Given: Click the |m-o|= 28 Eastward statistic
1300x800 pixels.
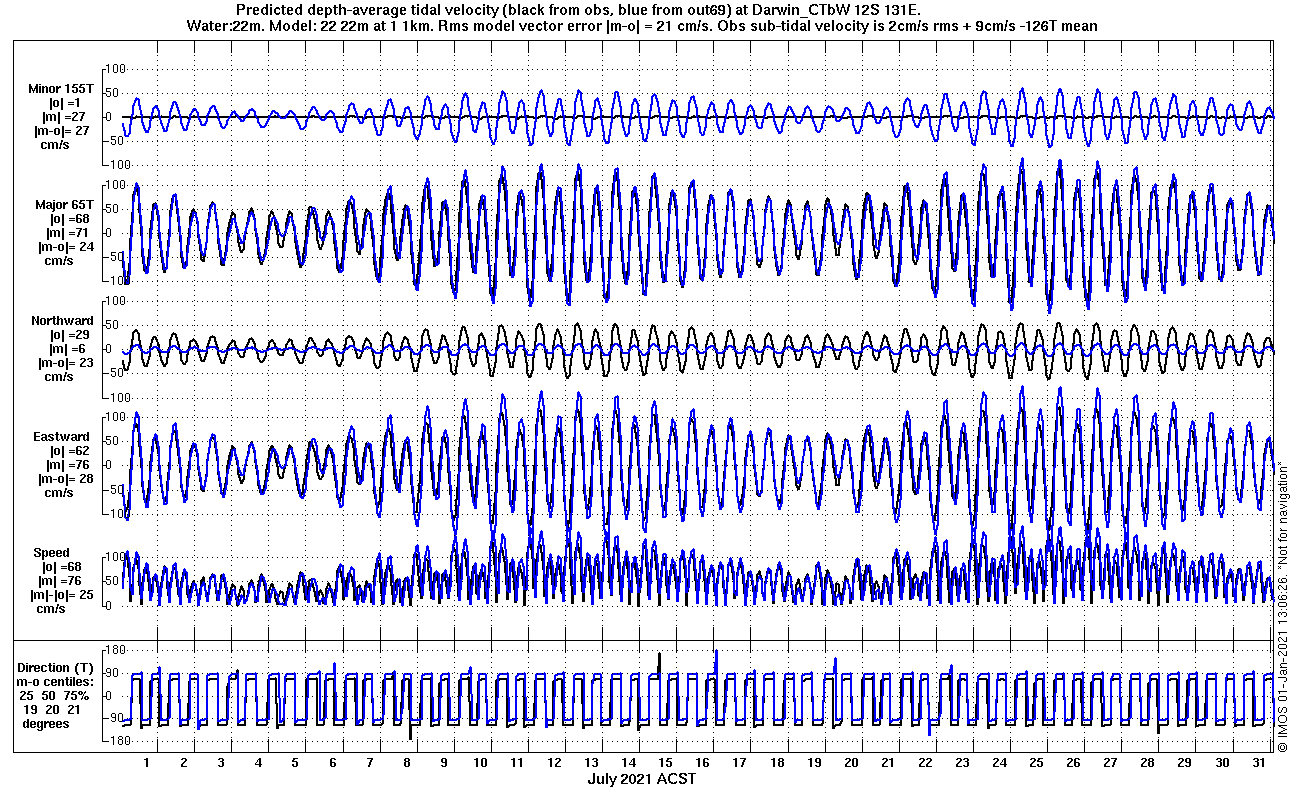Looking at the screenshot, I should click(64, 479).
